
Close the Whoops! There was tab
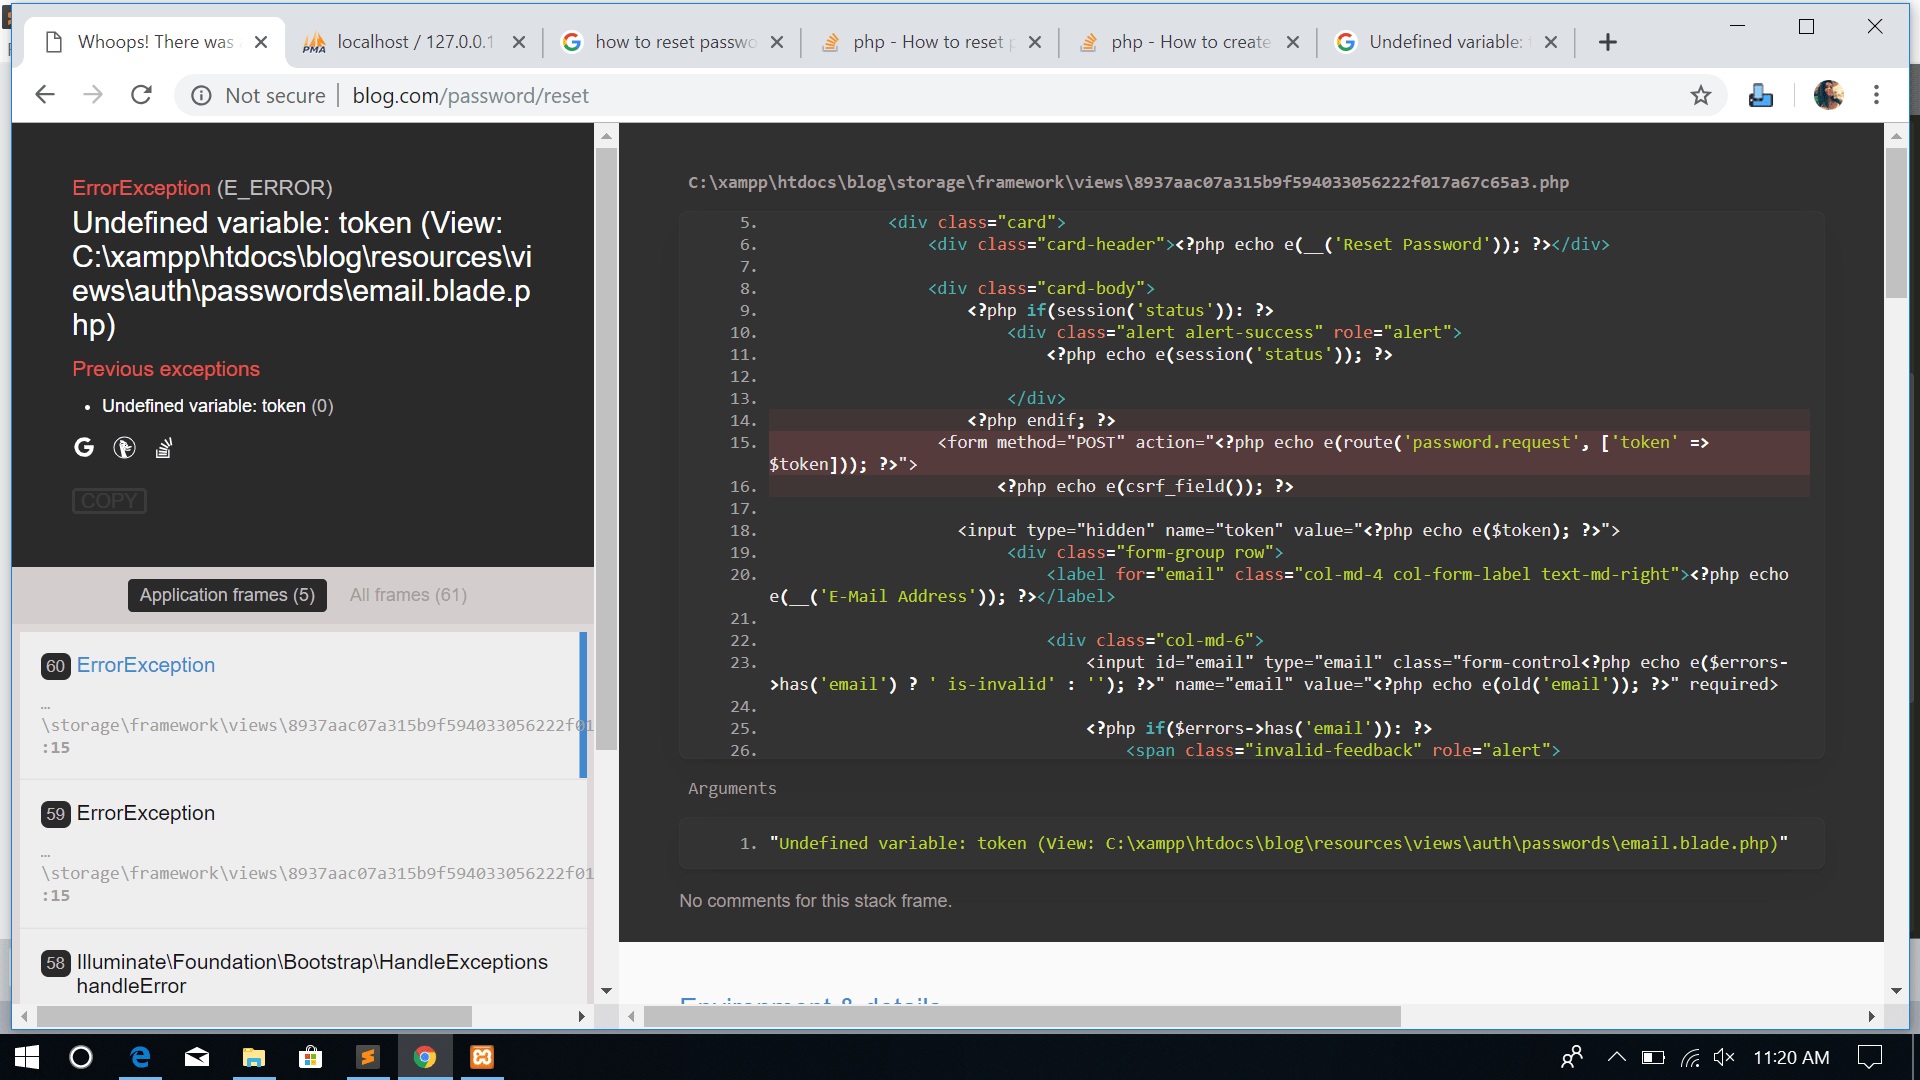(x=261, y=42)
